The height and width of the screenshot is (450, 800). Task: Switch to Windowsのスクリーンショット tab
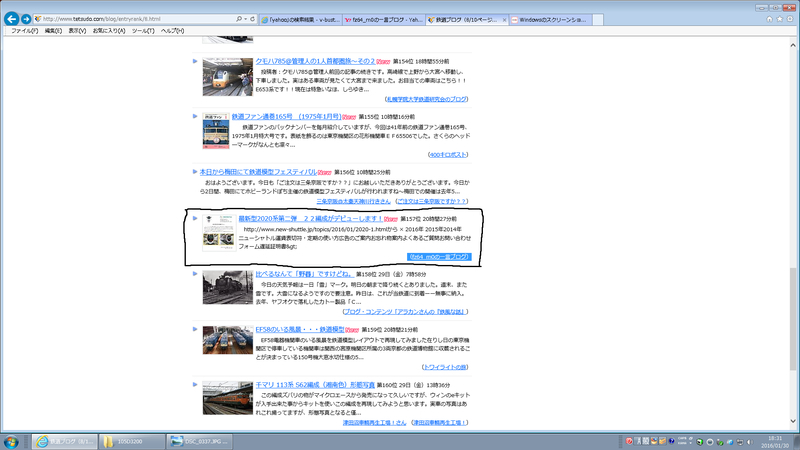click(550, 20)
